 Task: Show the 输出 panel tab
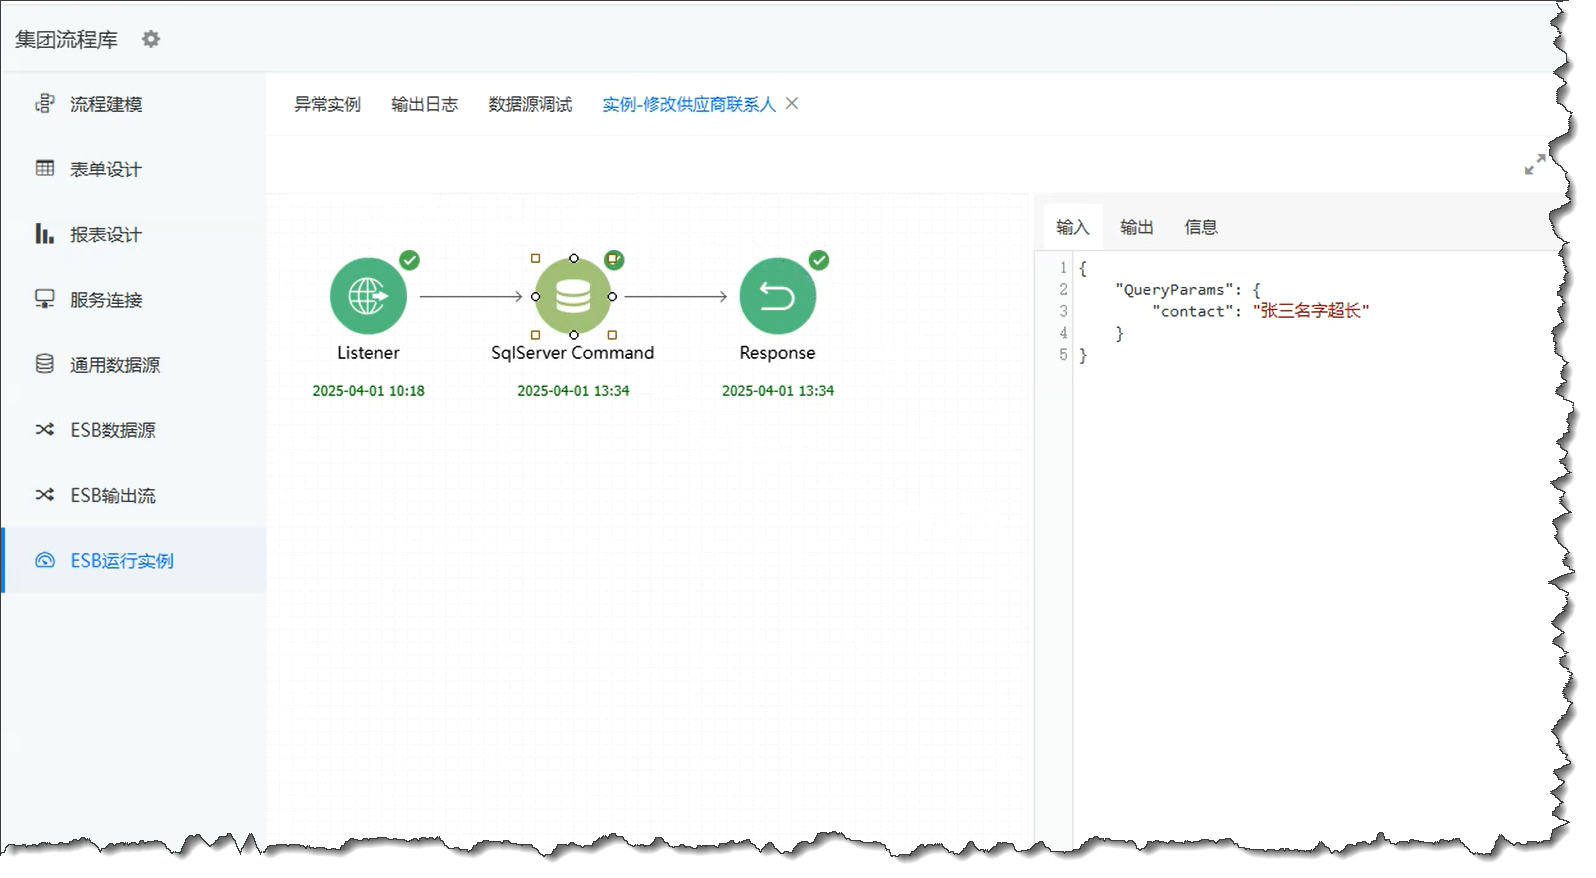[x=1136, y=227]
